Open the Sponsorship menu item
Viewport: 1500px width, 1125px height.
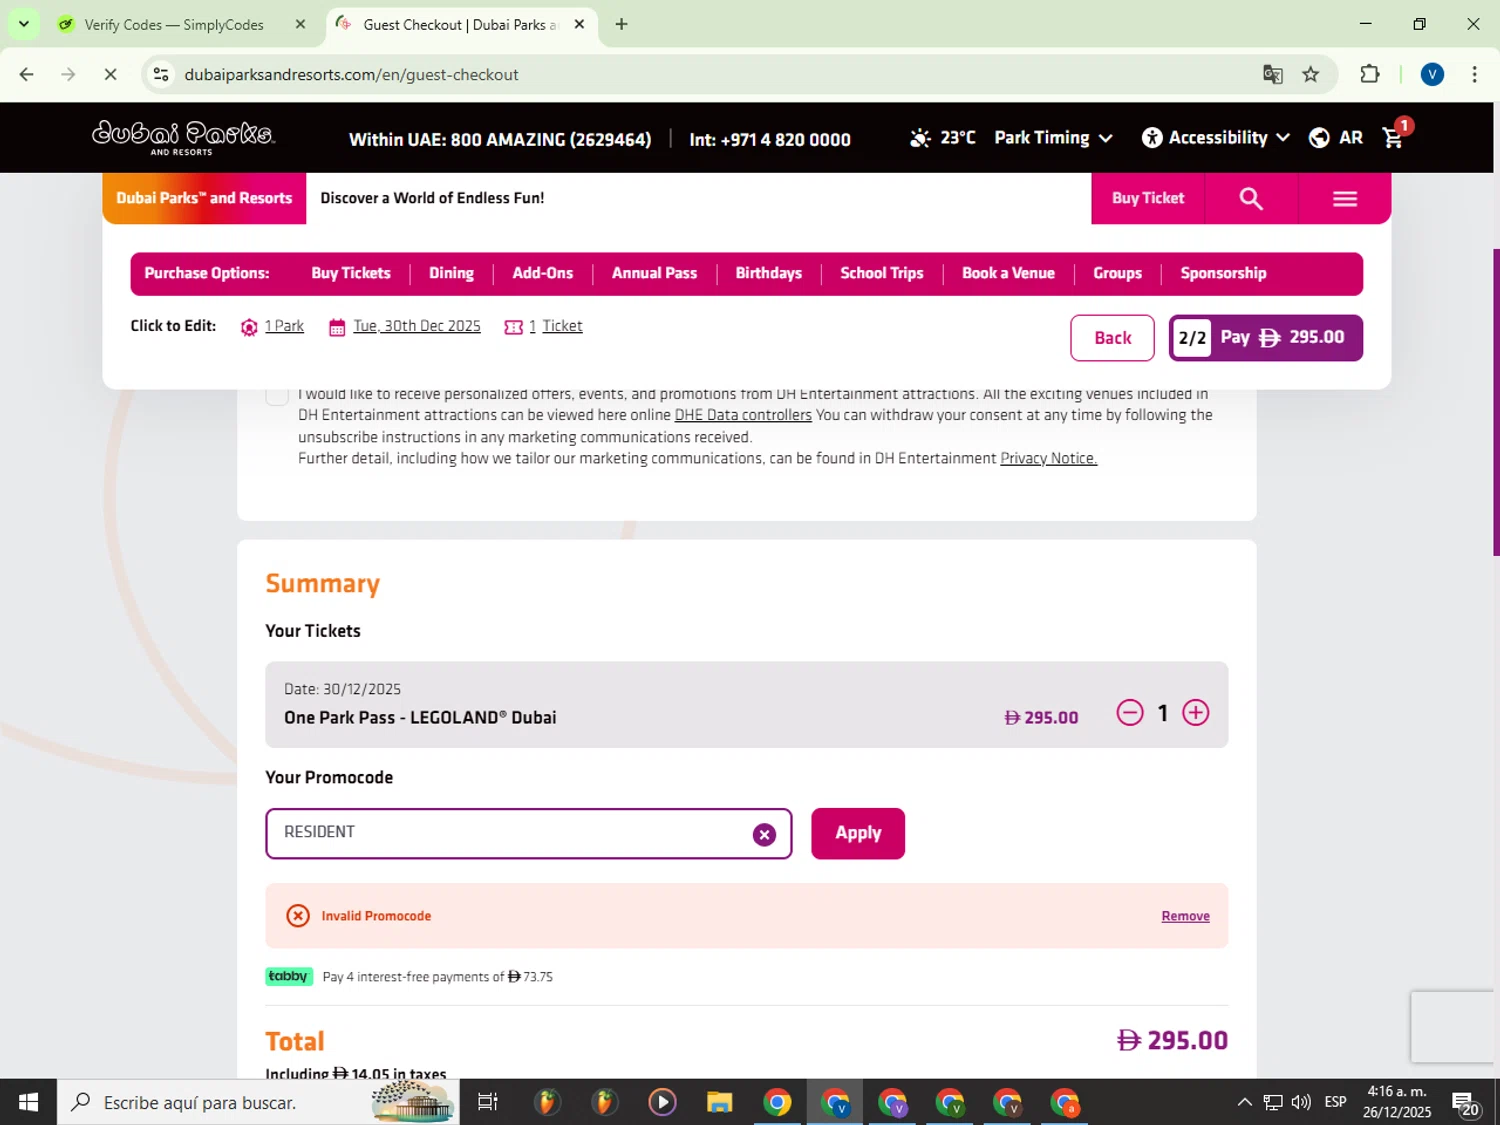tap(1223, 273)
